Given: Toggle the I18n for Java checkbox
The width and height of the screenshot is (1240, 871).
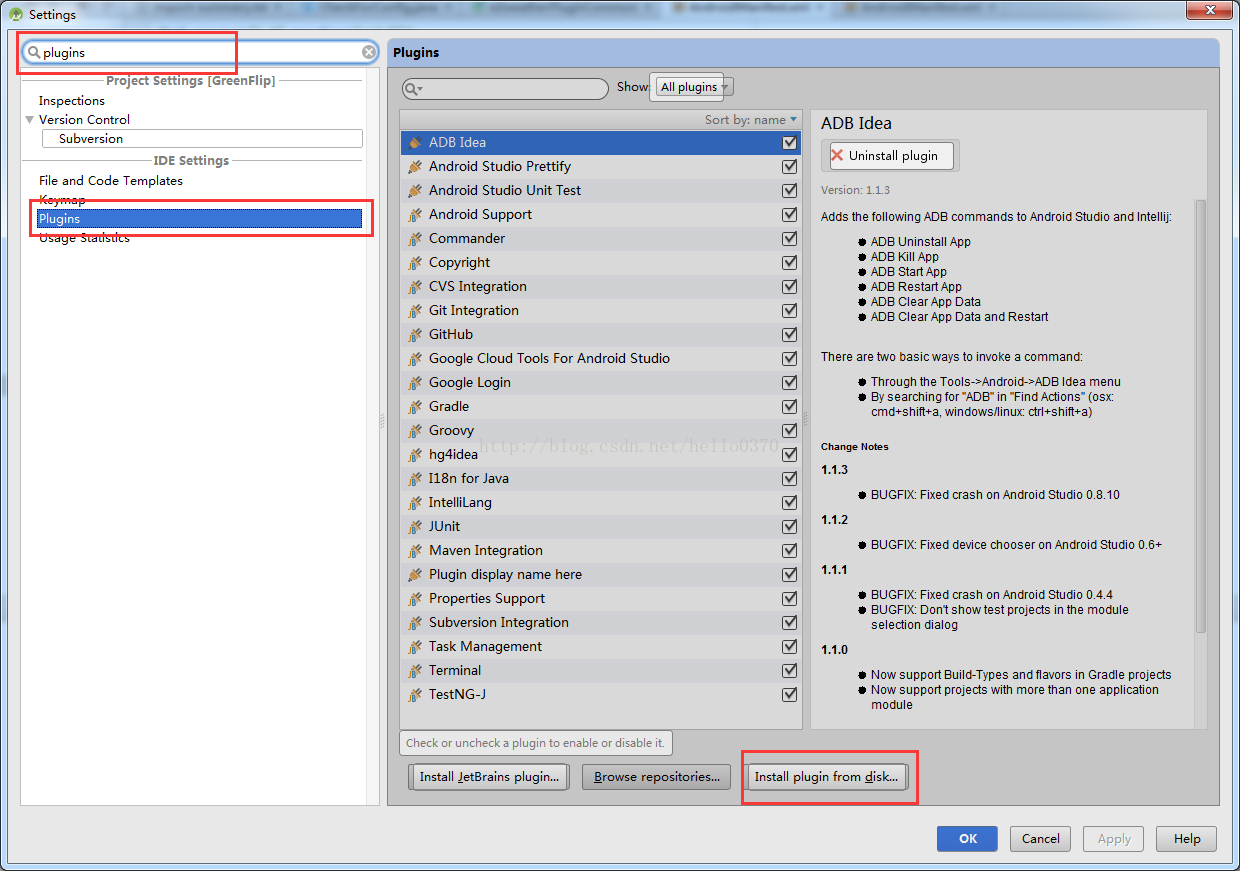Looking at the screenshot, I should pyautogui.click(x=790, y=478).
